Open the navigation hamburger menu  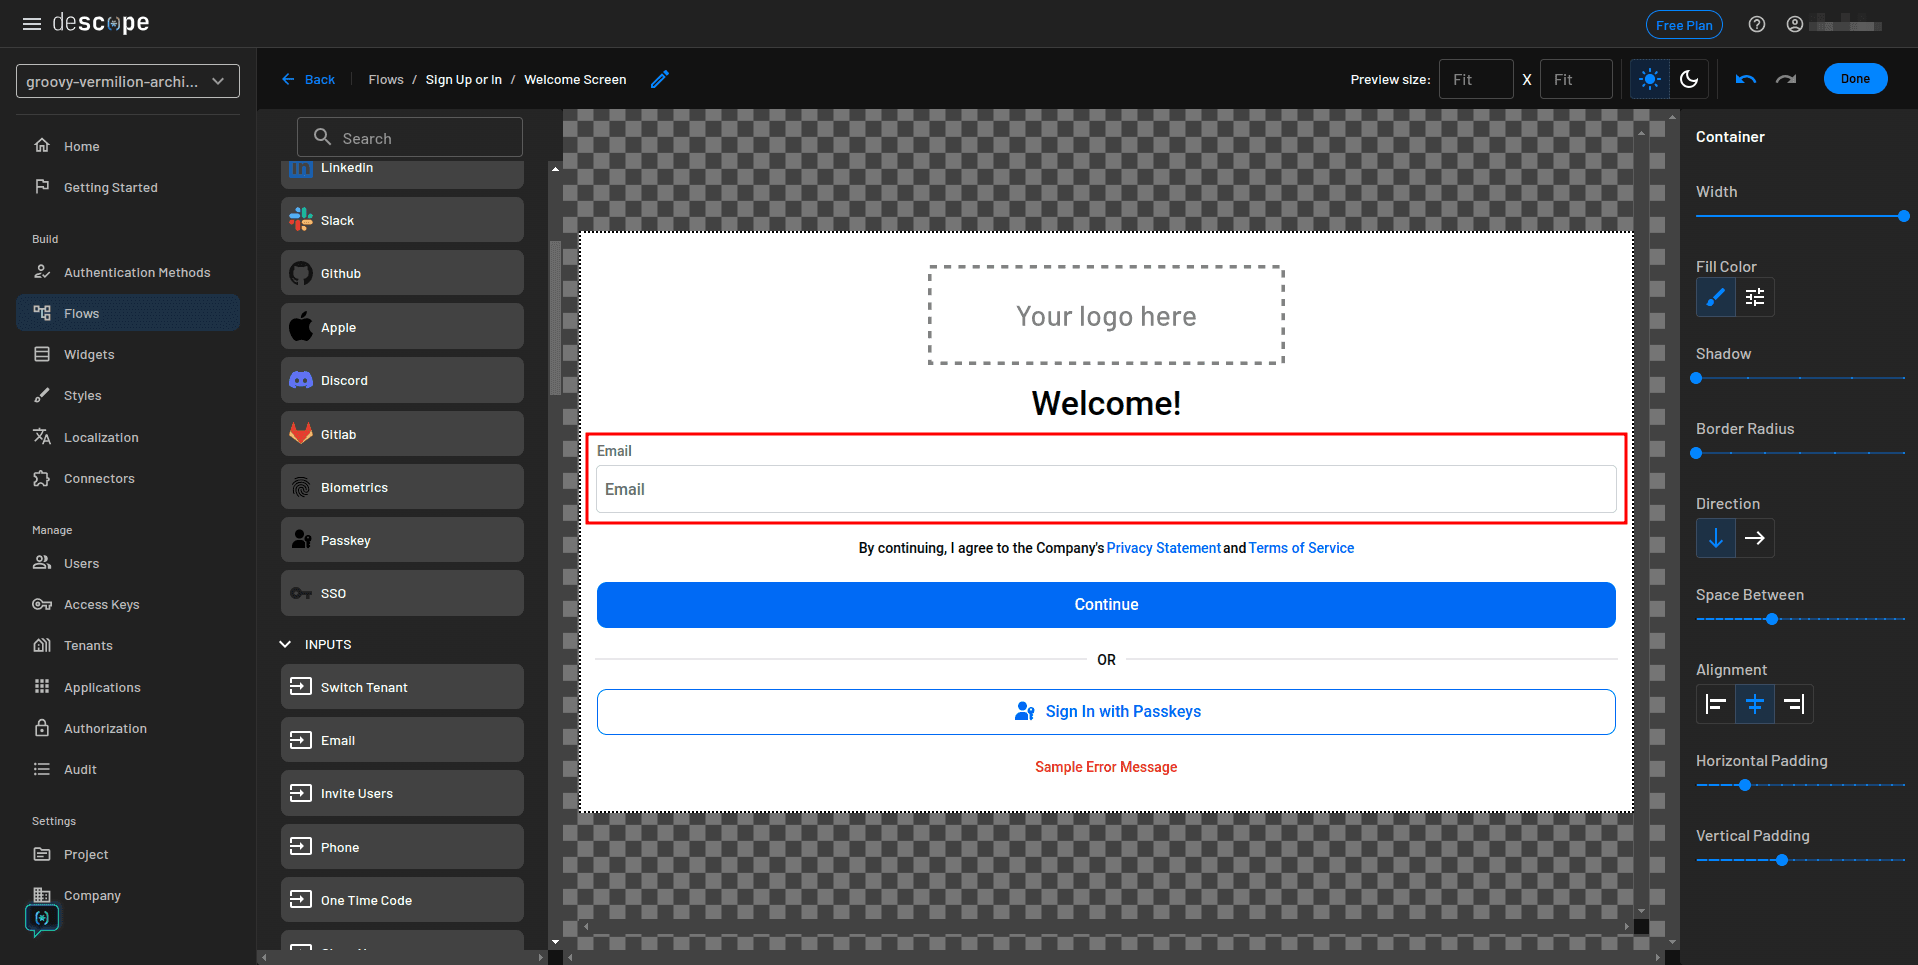click(x=31, y=23)
